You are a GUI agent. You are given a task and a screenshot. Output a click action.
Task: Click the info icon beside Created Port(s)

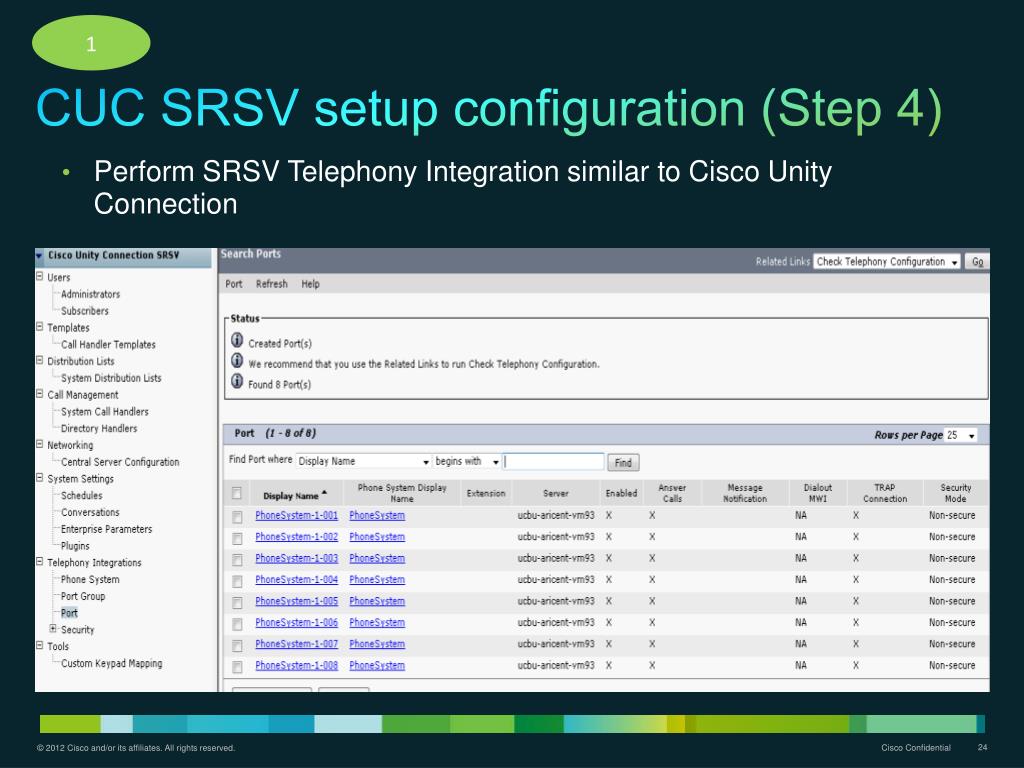237,340
